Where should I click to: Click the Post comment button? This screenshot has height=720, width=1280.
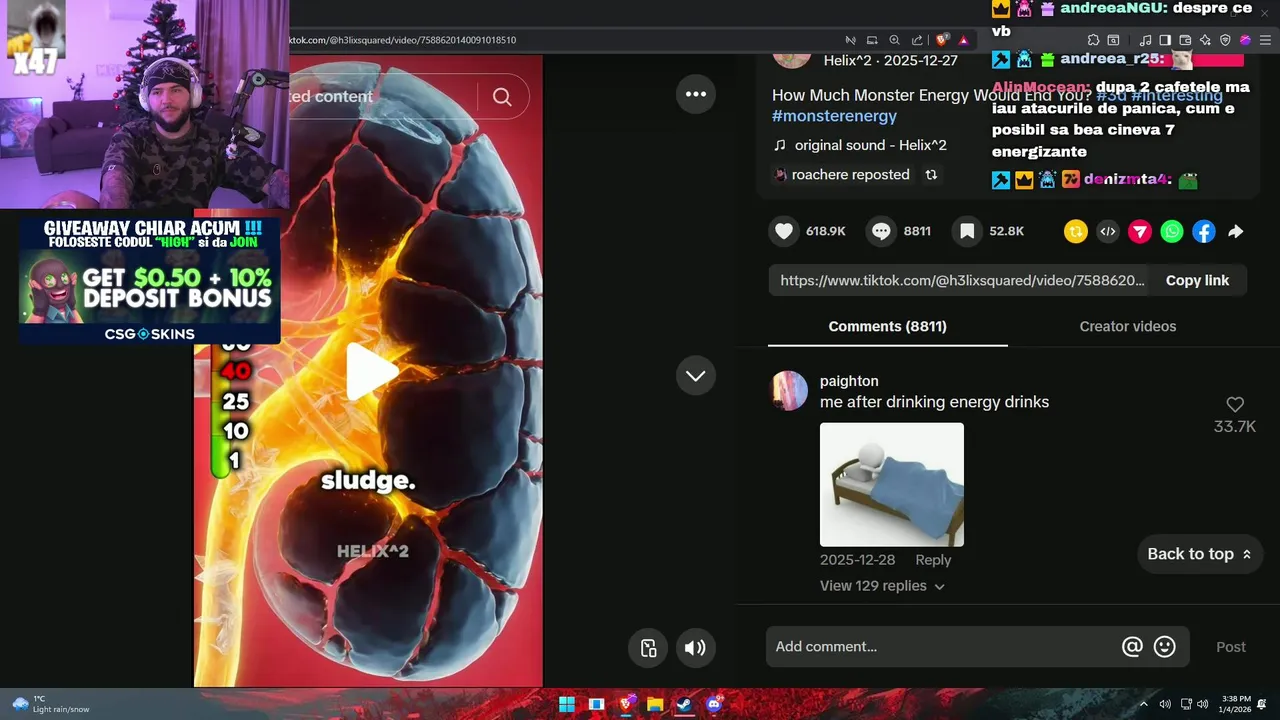click(1231, 647)
